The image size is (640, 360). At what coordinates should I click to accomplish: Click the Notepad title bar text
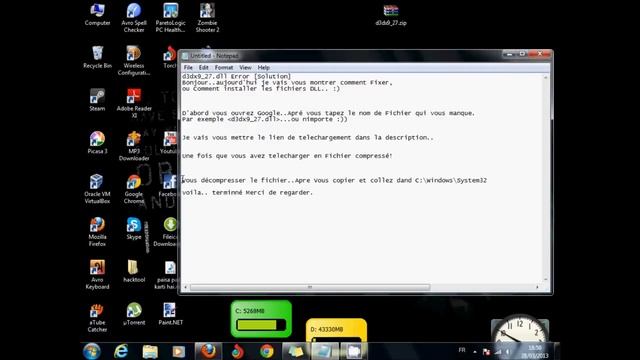click(214, 56)
